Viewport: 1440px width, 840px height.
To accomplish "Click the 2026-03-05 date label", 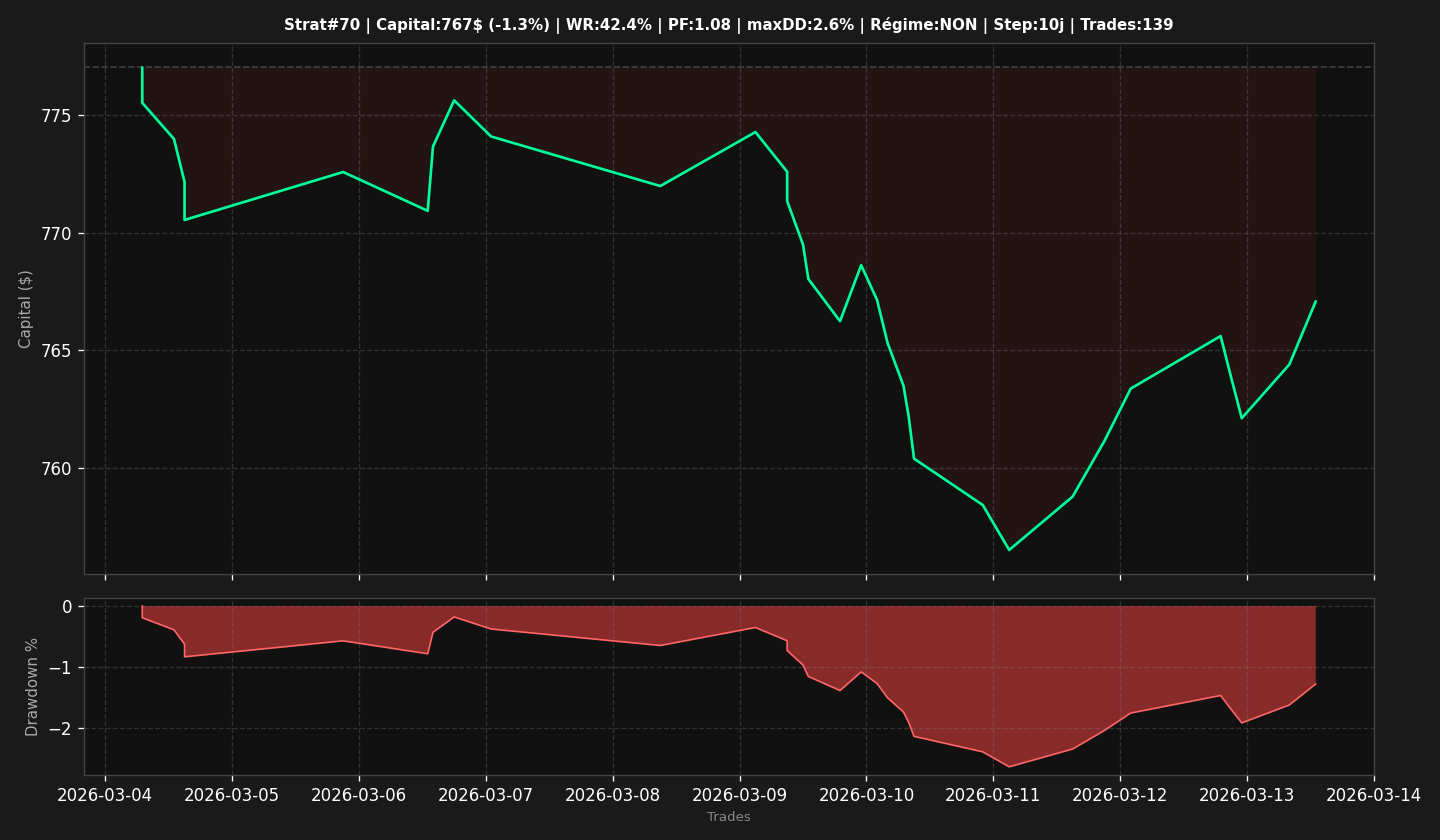I will pos(232,795).
